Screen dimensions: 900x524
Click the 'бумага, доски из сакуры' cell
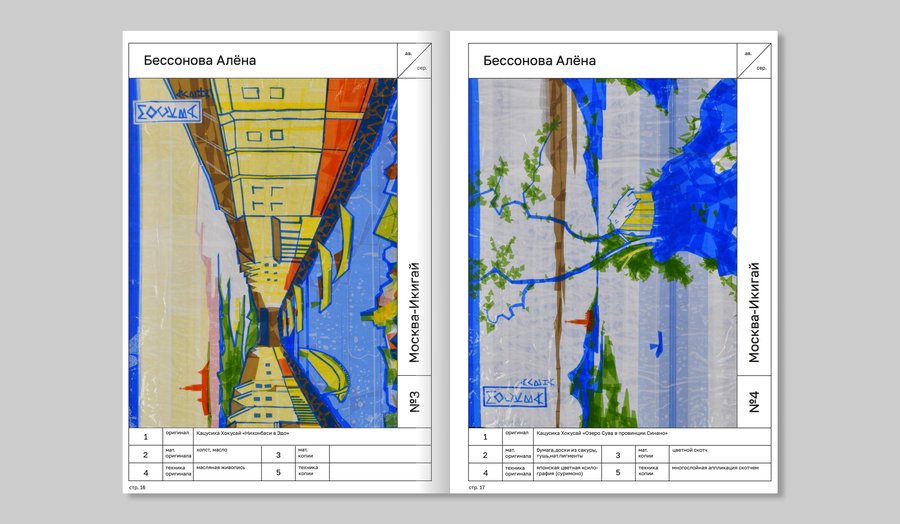coord(567,454)
